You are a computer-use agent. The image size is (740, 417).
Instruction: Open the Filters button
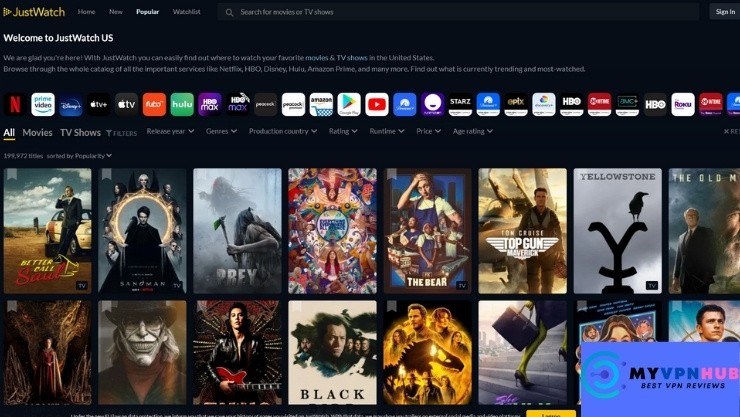click(121, 132)
